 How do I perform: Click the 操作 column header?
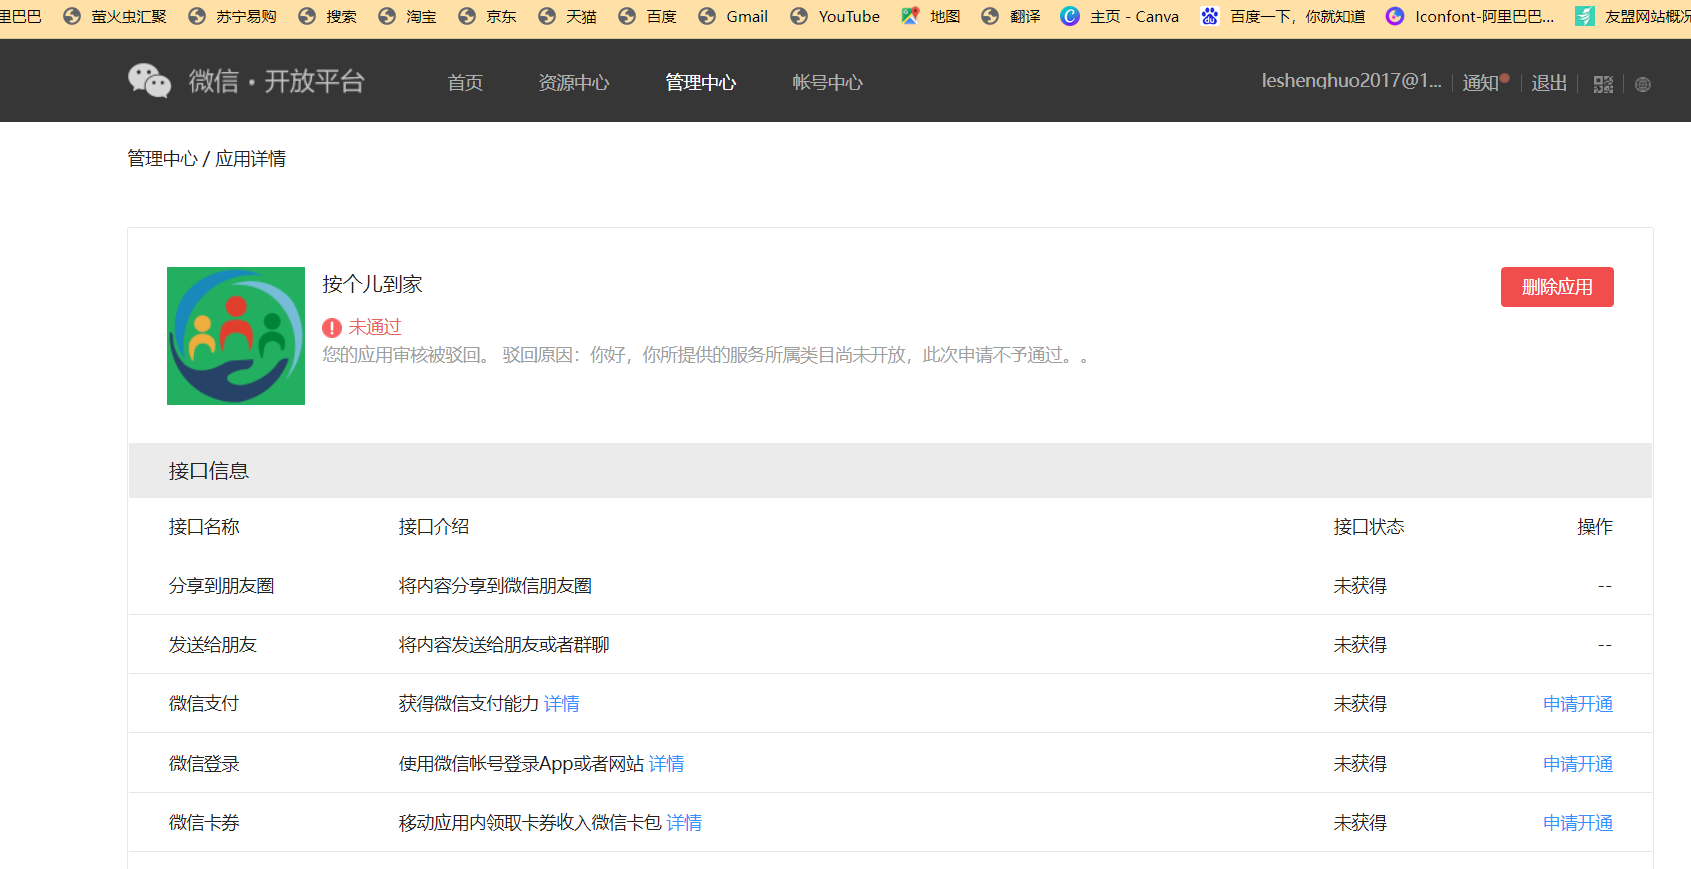[1595, 527]
